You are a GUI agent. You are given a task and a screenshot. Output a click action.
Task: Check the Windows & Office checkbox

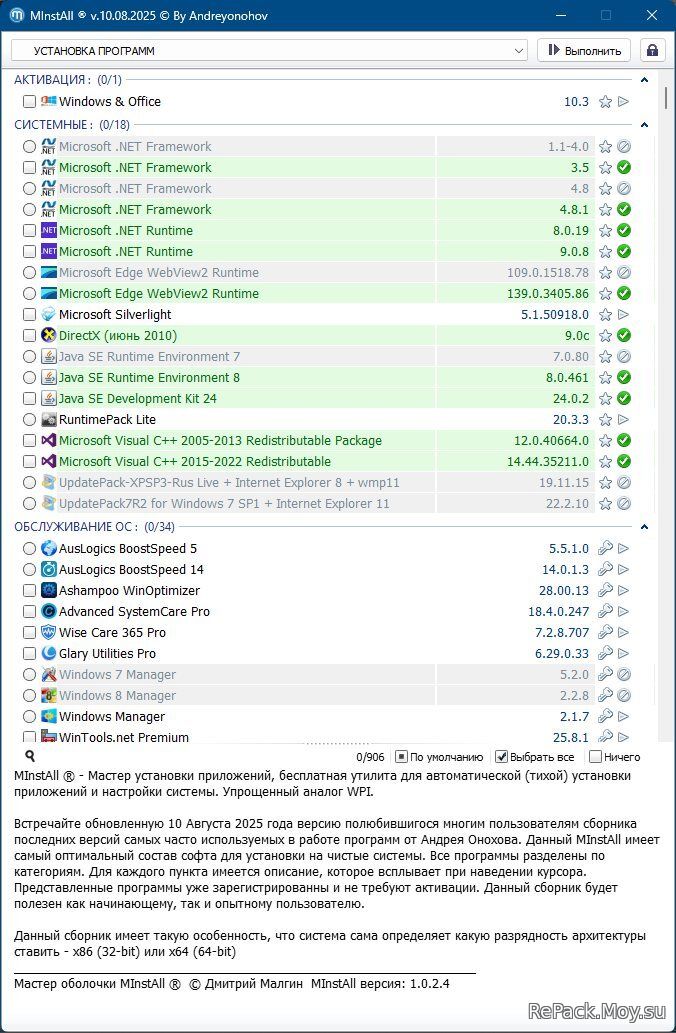pos(29,101)
